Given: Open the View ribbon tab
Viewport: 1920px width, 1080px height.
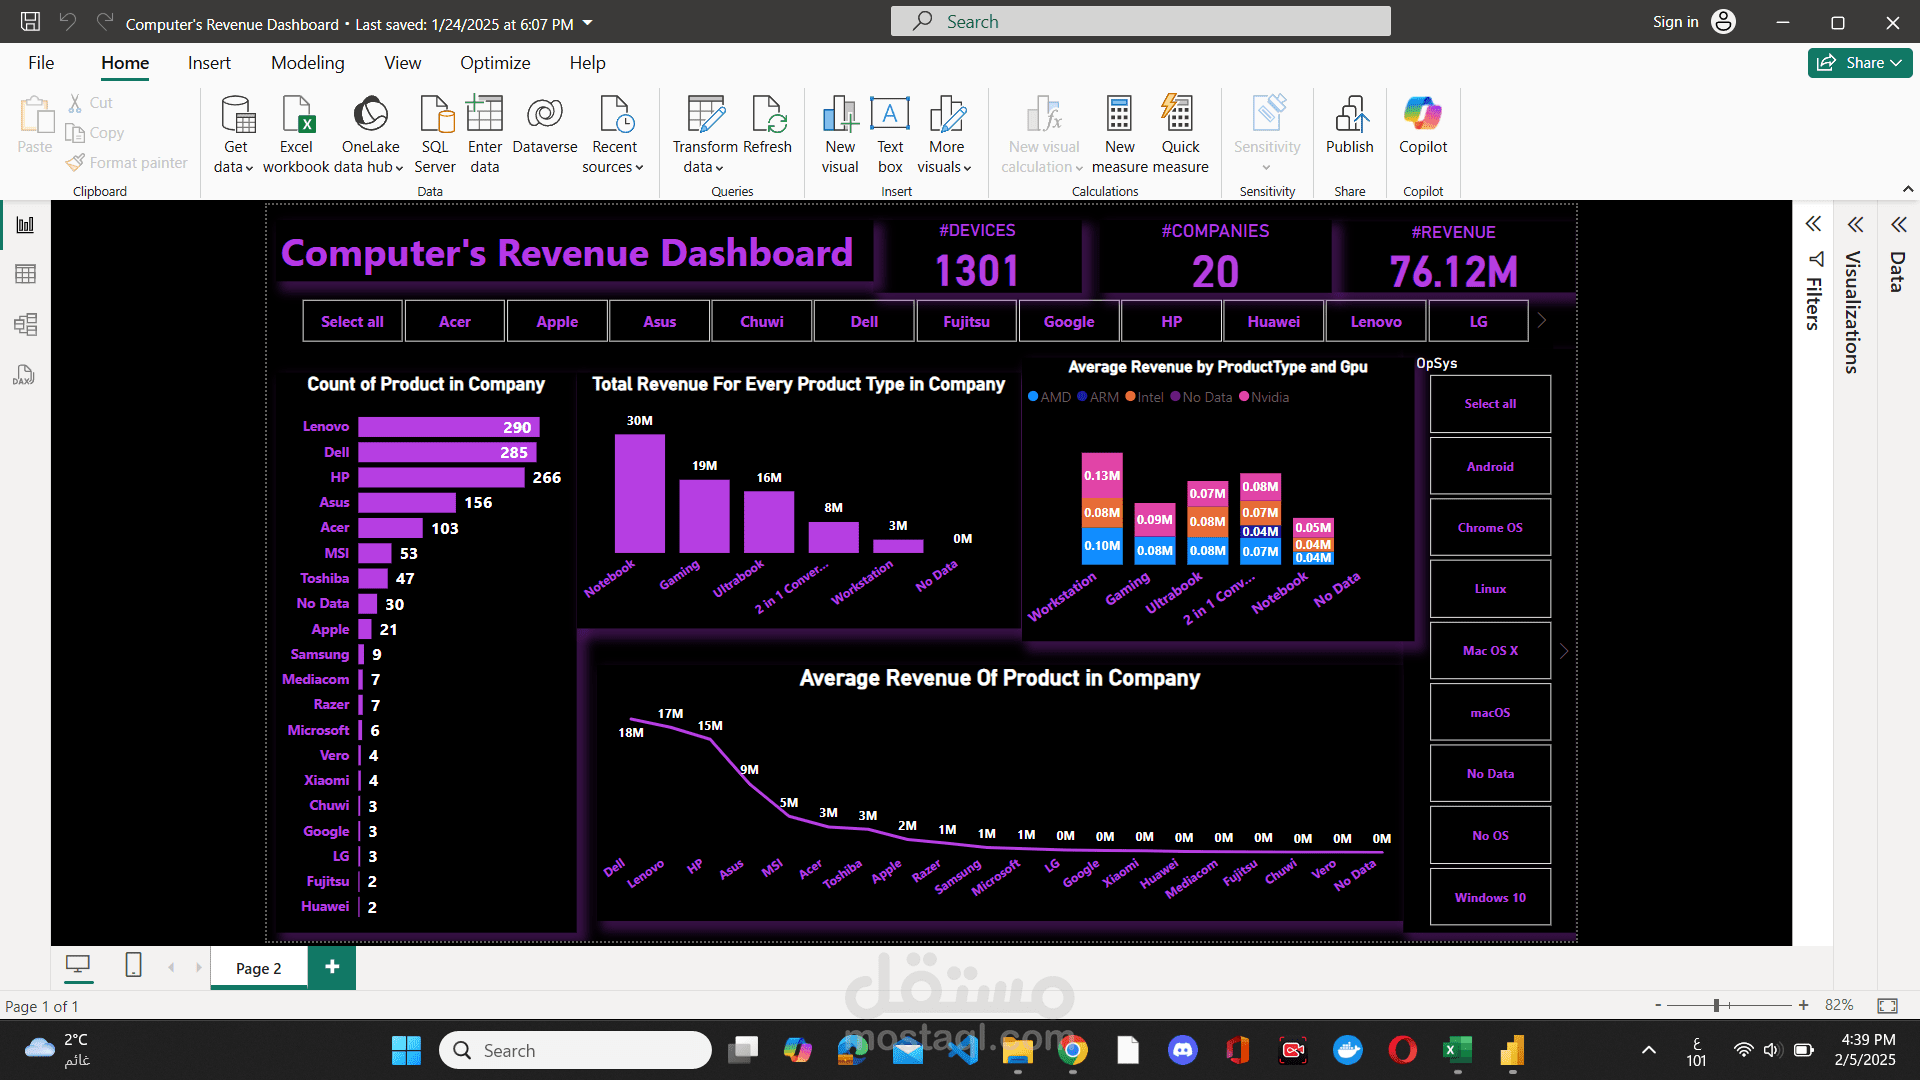Looking at the screenshot, I should tap(402, 62).
